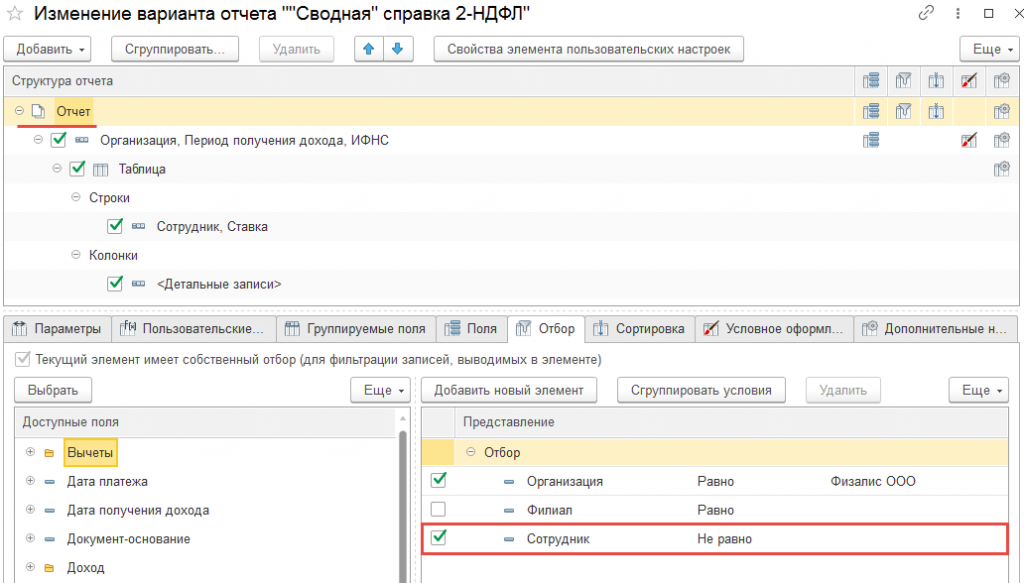This screenshot has height=583, width=1024.
Task: Click the Сгруппировать button
Action: coord(174,49)
